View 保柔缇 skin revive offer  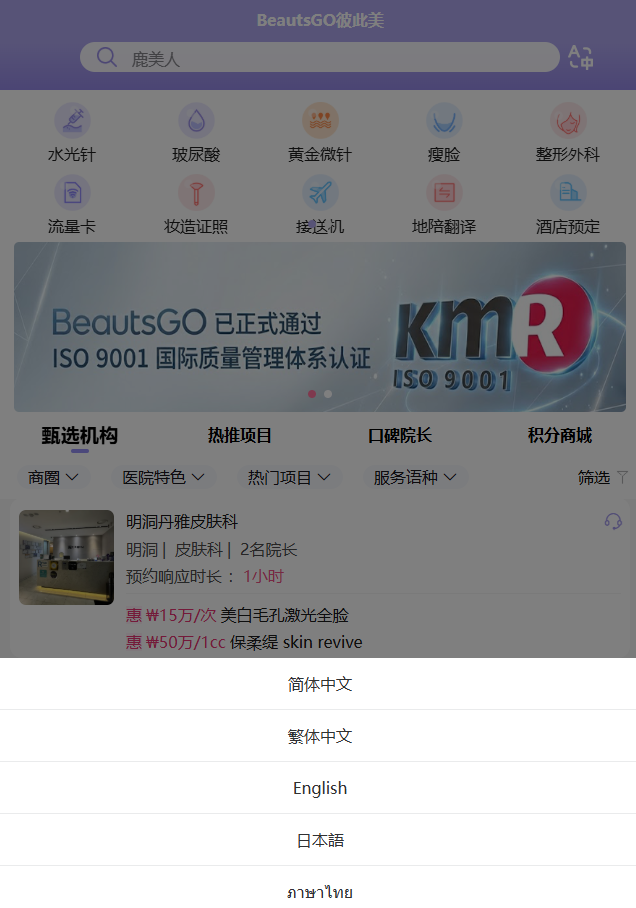point(244,642)
